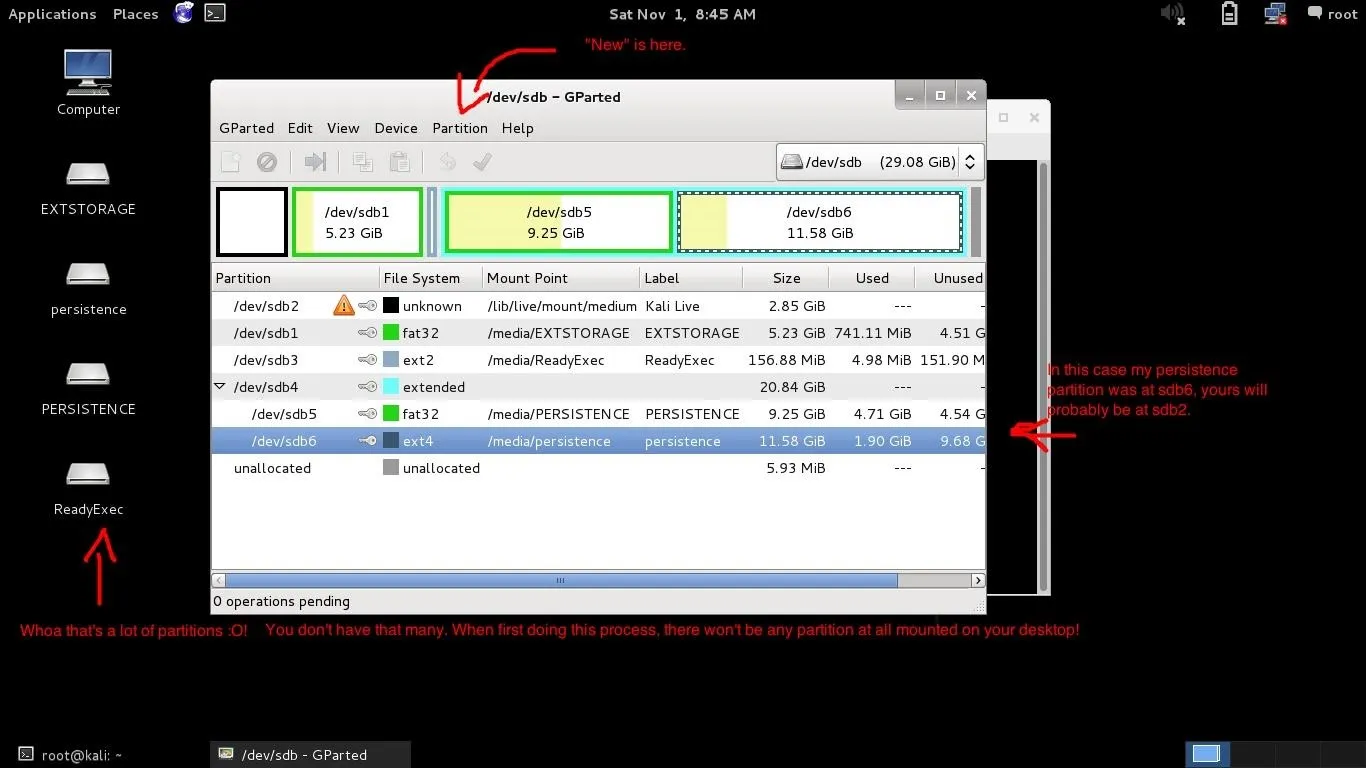The height and width of the screenshot is (768, 1366).
Task: Click the Undo last operation icon
Action: (x=447, y=162)
